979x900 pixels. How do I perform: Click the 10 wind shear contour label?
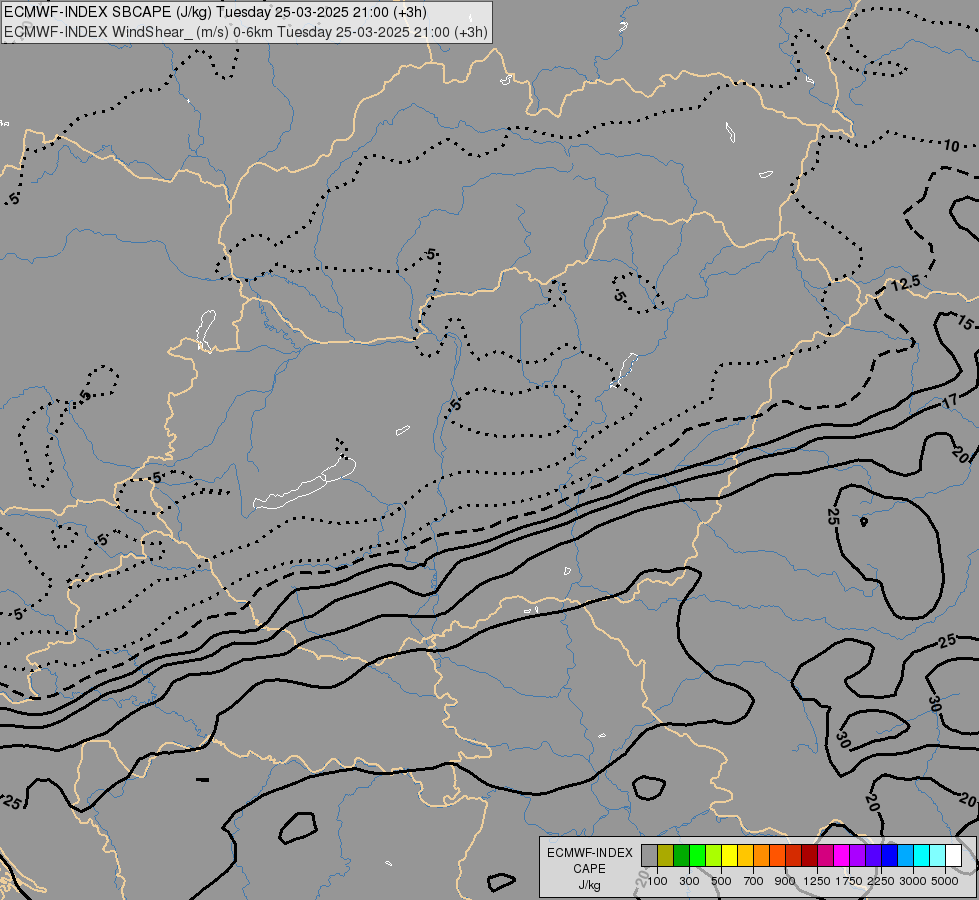coord(951,146)
